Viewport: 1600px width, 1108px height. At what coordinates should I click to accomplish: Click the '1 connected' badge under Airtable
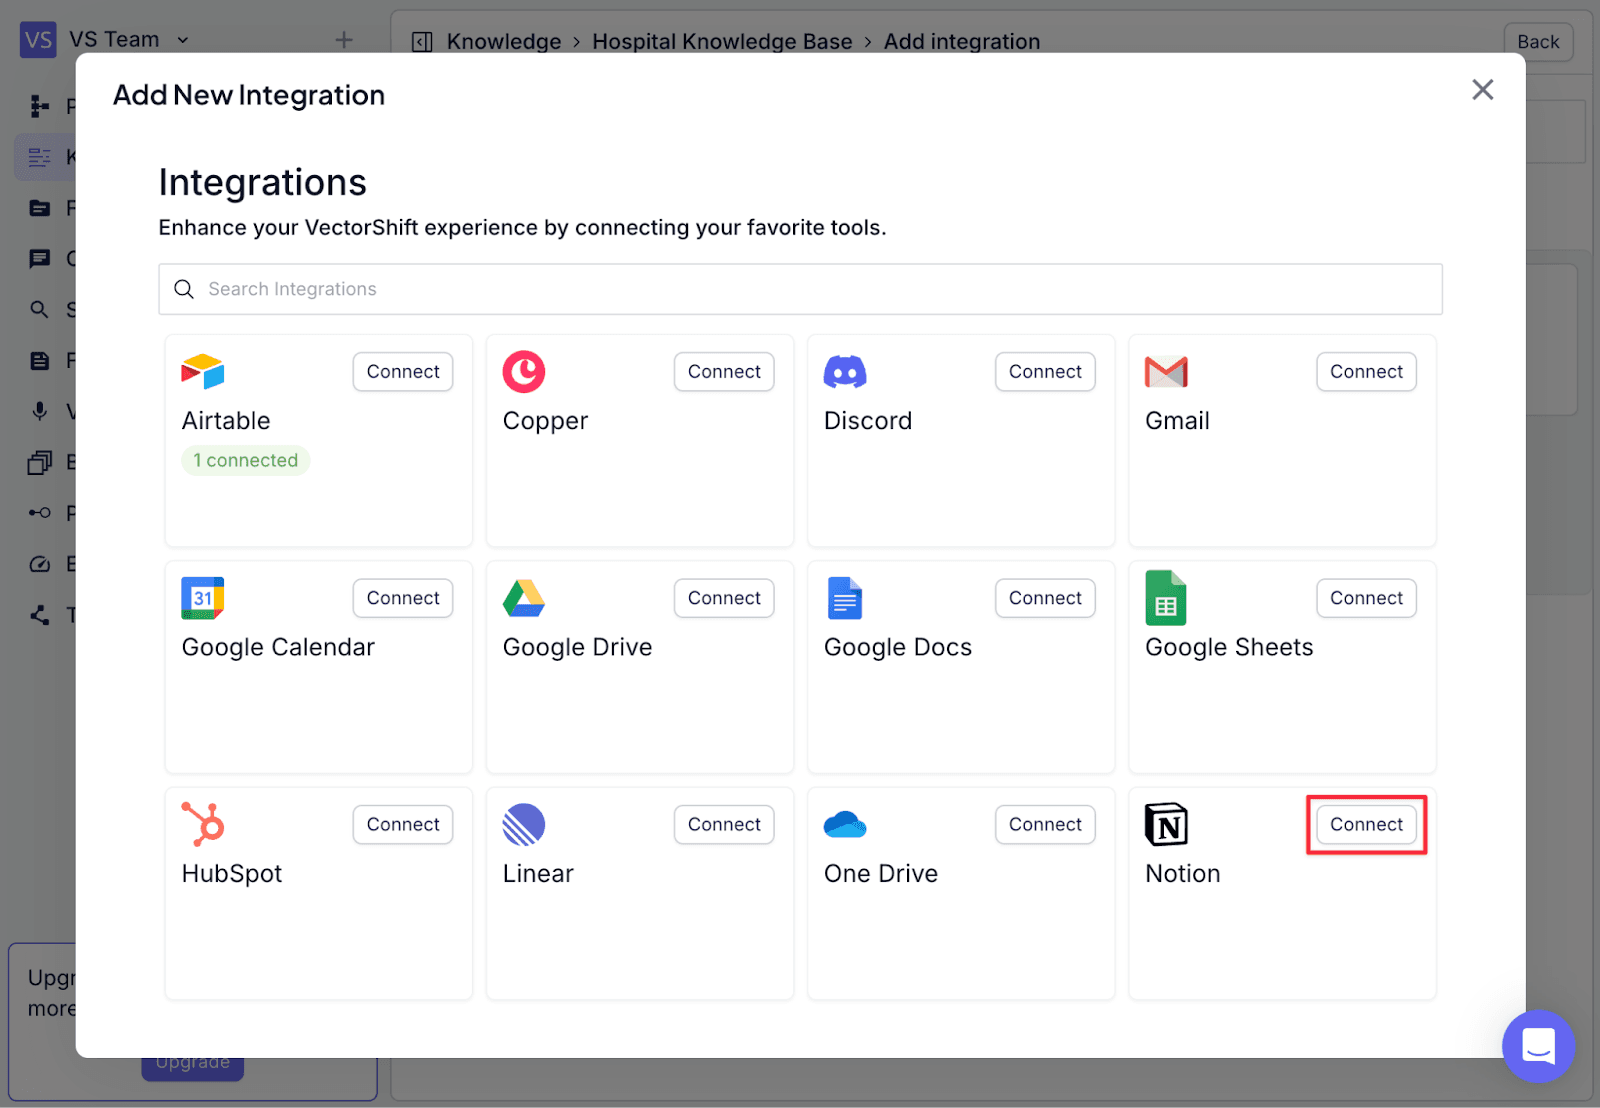246,461
